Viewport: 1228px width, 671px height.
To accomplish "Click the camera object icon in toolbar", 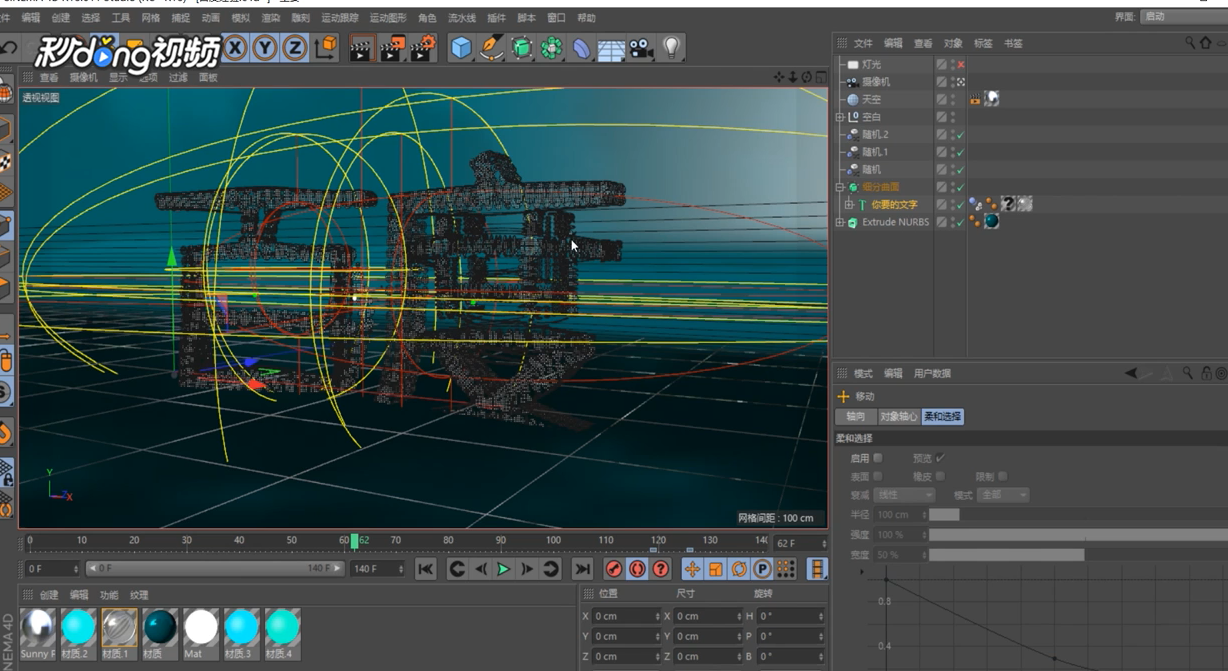I will (641, 48).
